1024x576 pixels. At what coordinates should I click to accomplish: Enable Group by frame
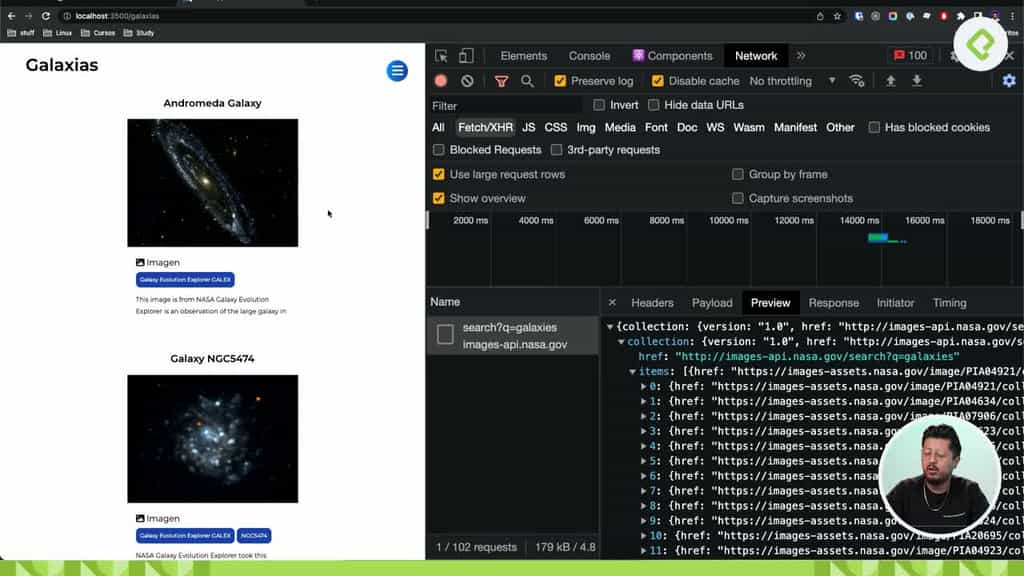[737, 174]
